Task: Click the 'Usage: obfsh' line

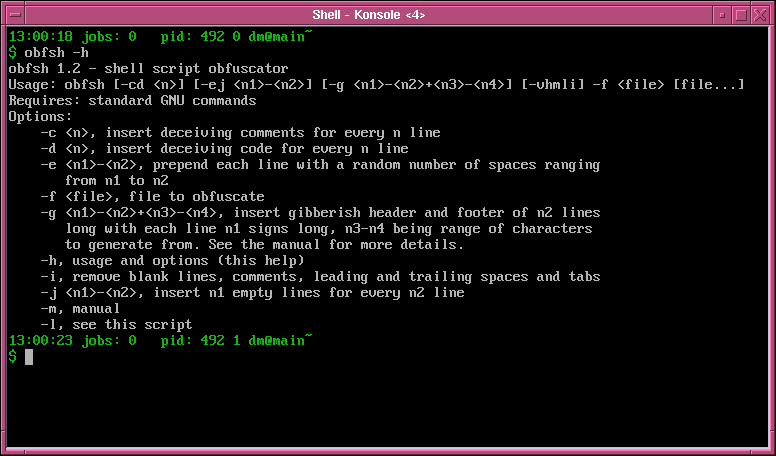Action: (376, 84)
